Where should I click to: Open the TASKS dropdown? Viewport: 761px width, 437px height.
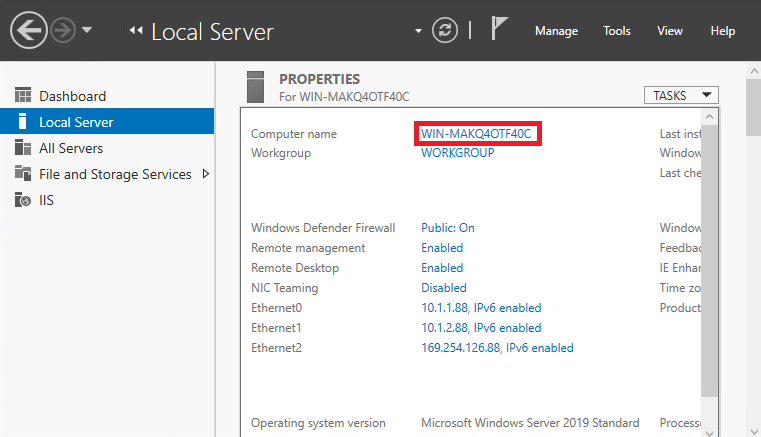tap(682, 95)
